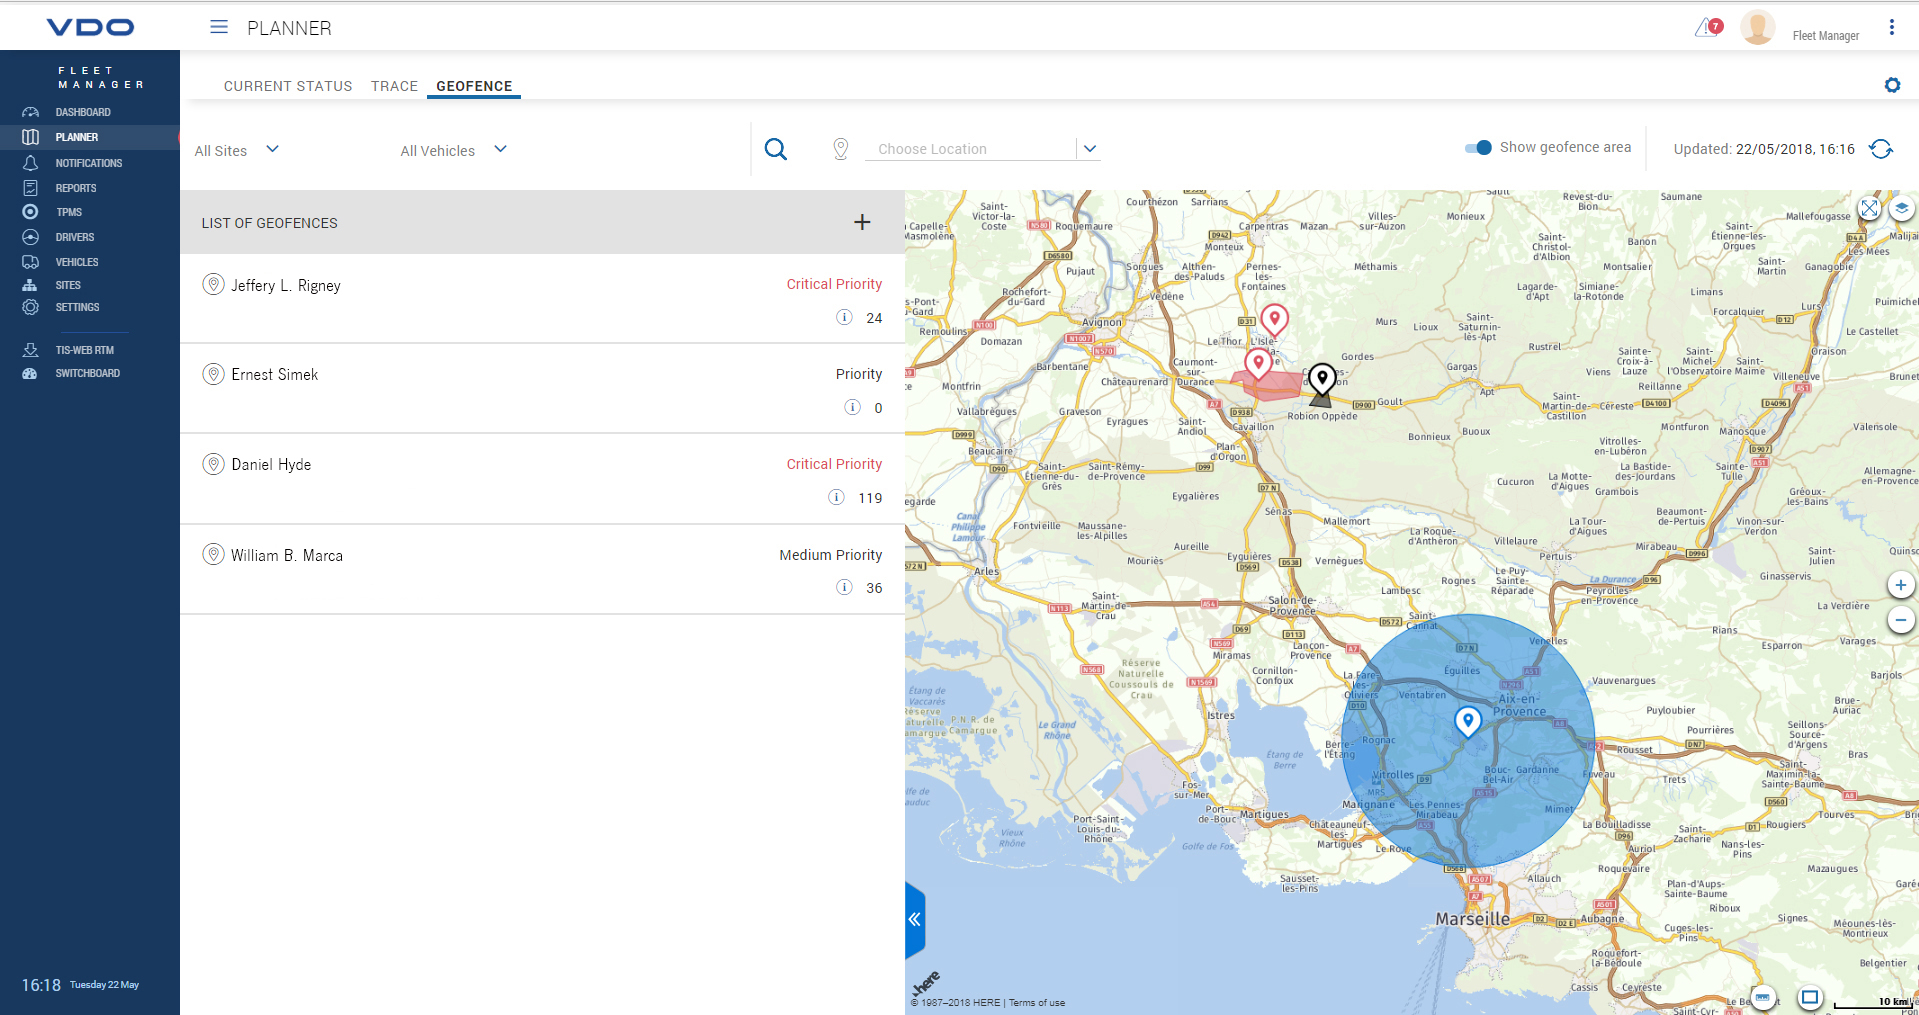Open Notifications in the sidebar
Image resolution: width=1919 pixels, height=1015 pixels.
(x=88, y=163)
